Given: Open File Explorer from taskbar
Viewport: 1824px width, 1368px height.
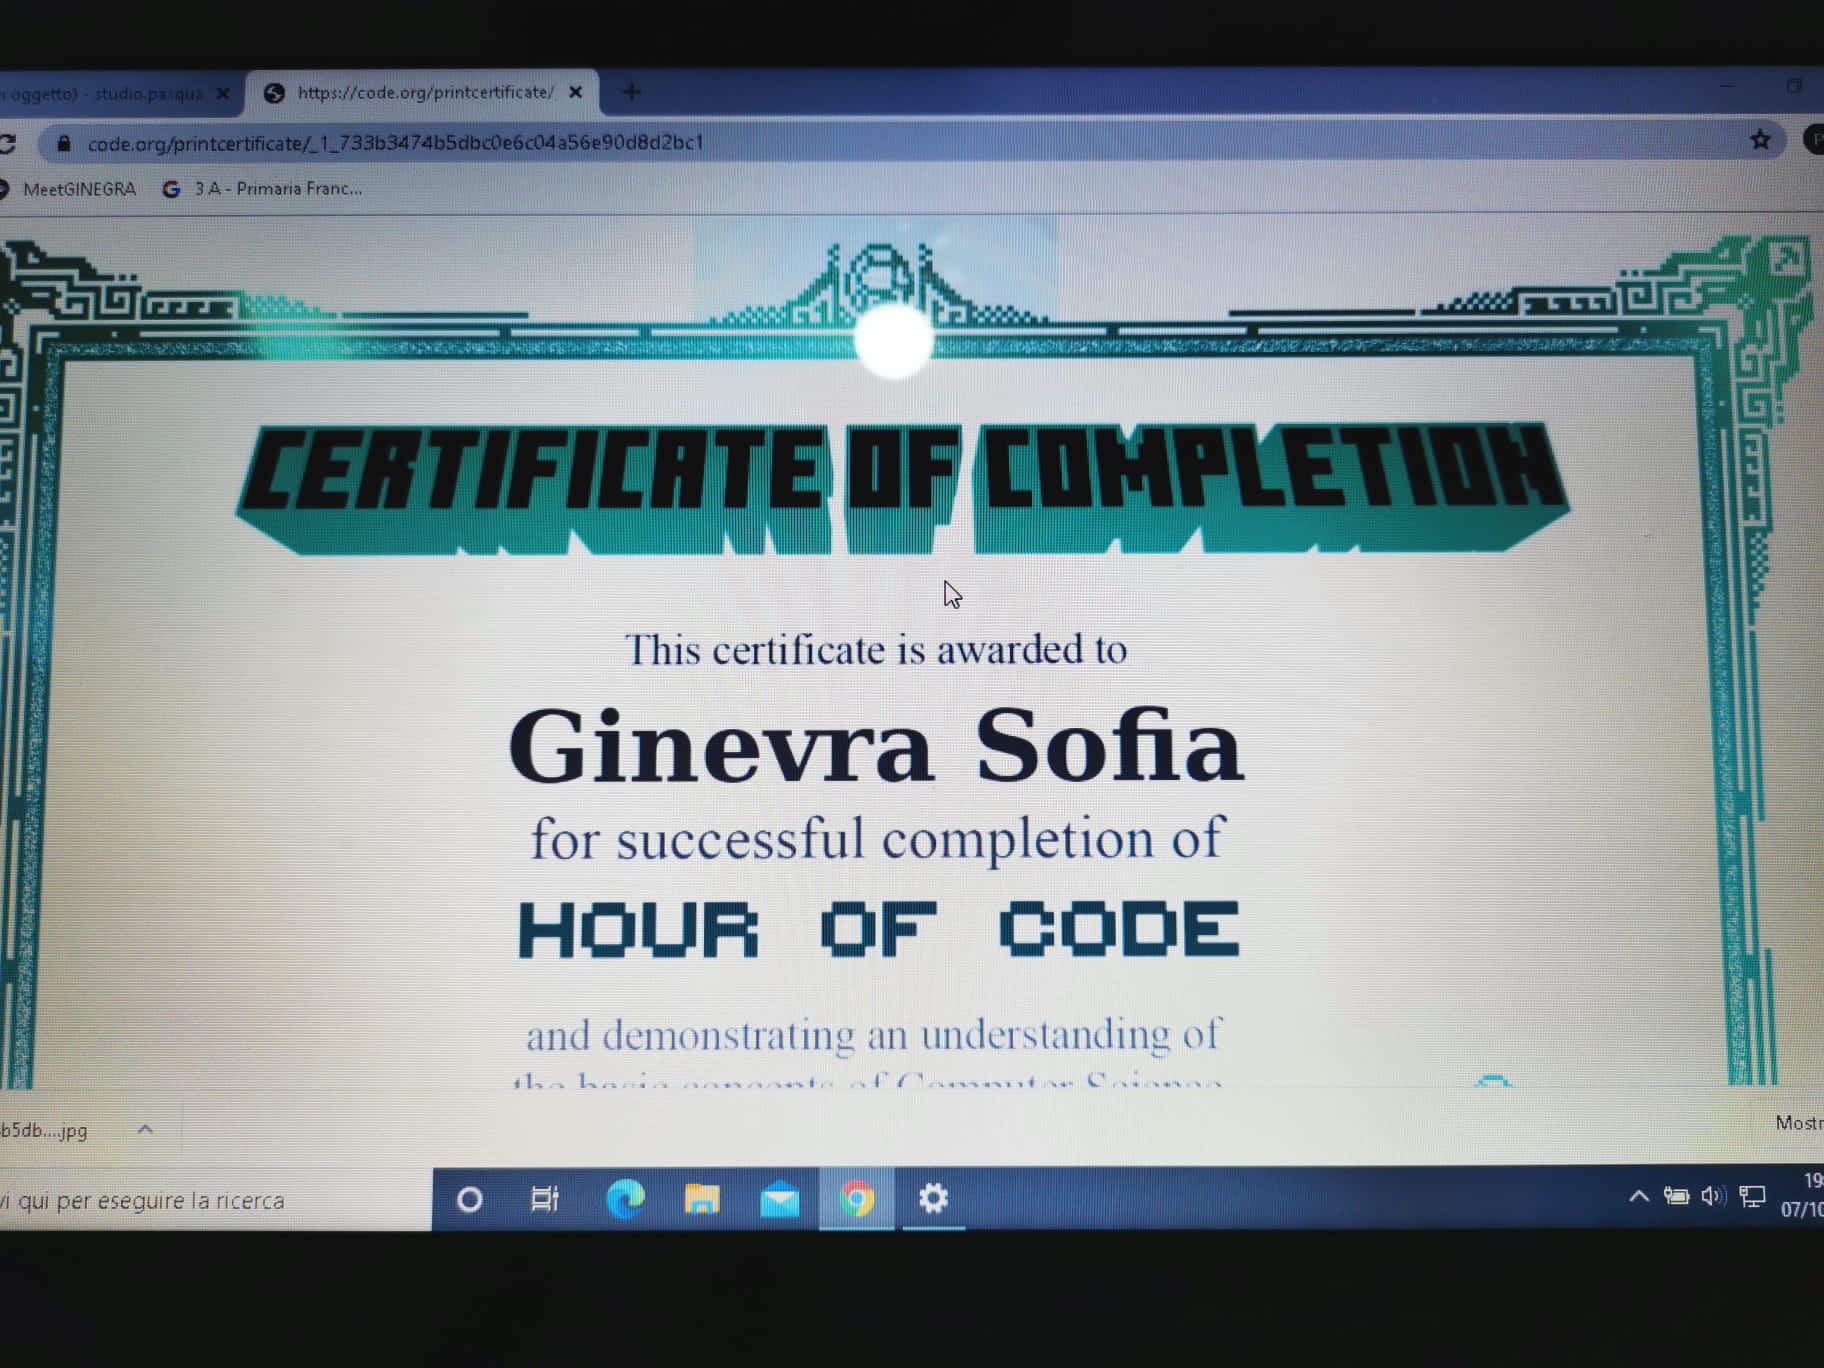Looking at the screenshot, I should [702, 1198].
